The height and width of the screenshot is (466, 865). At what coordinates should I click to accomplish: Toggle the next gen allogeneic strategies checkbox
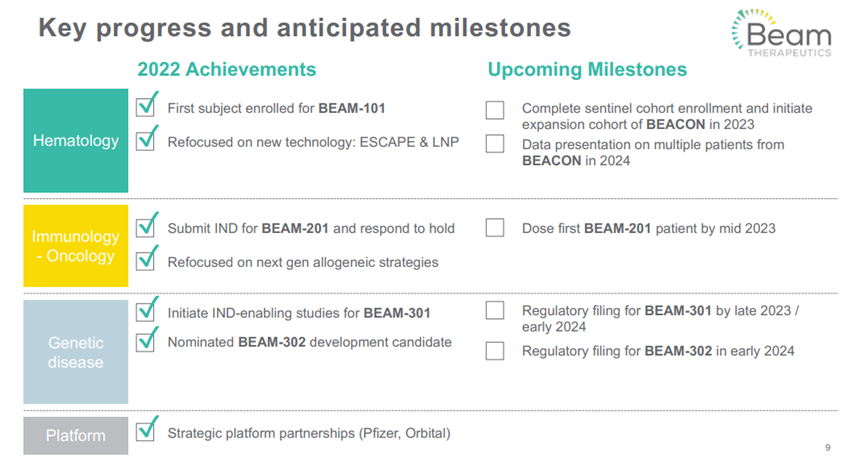pos(146,261)
